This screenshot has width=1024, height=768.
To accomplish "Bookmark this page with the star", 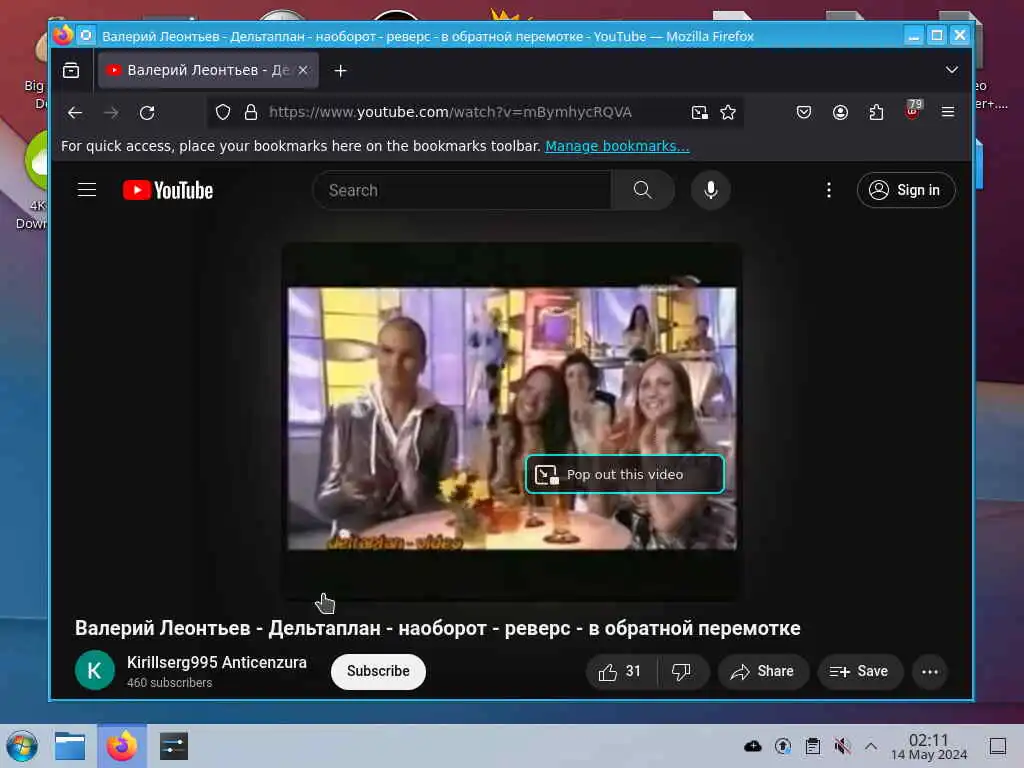I will pos(728,112).
